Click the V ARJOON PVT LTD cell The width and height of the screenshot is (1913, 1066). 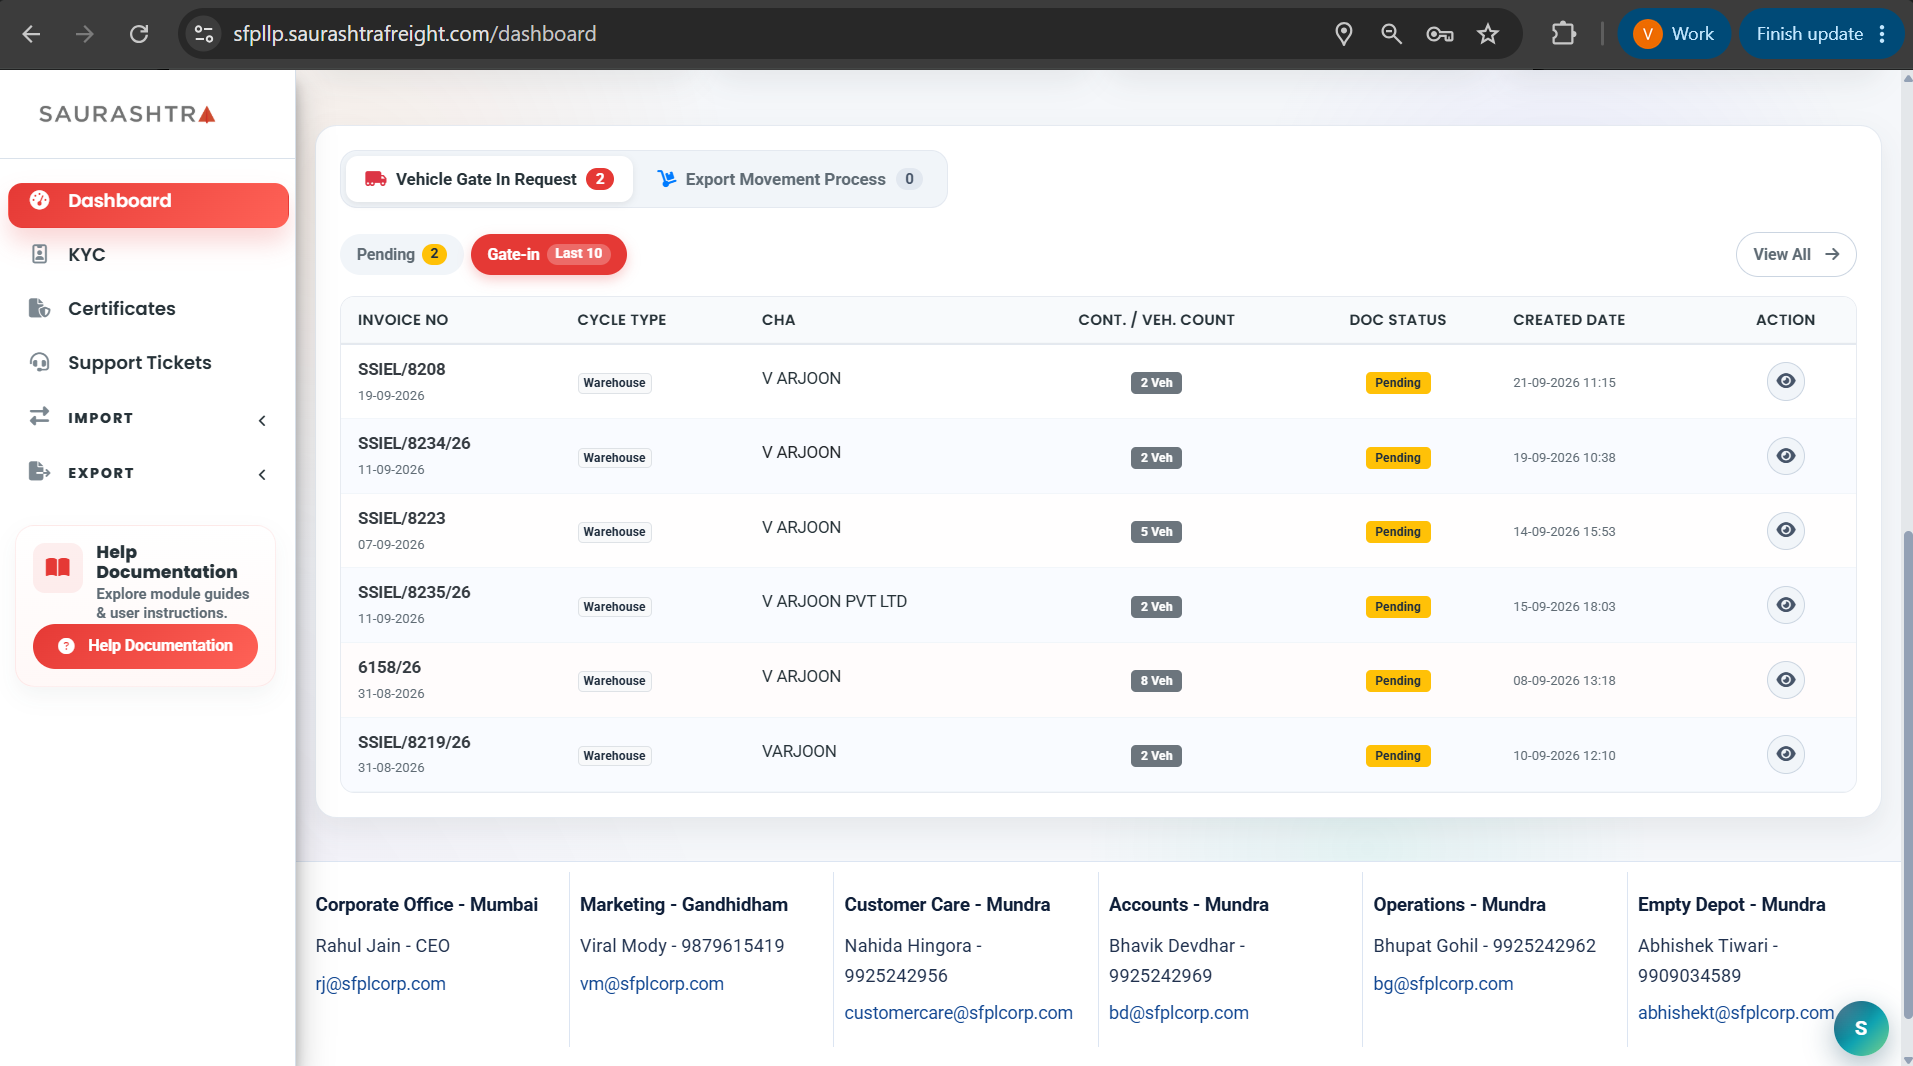coord(834,601)
